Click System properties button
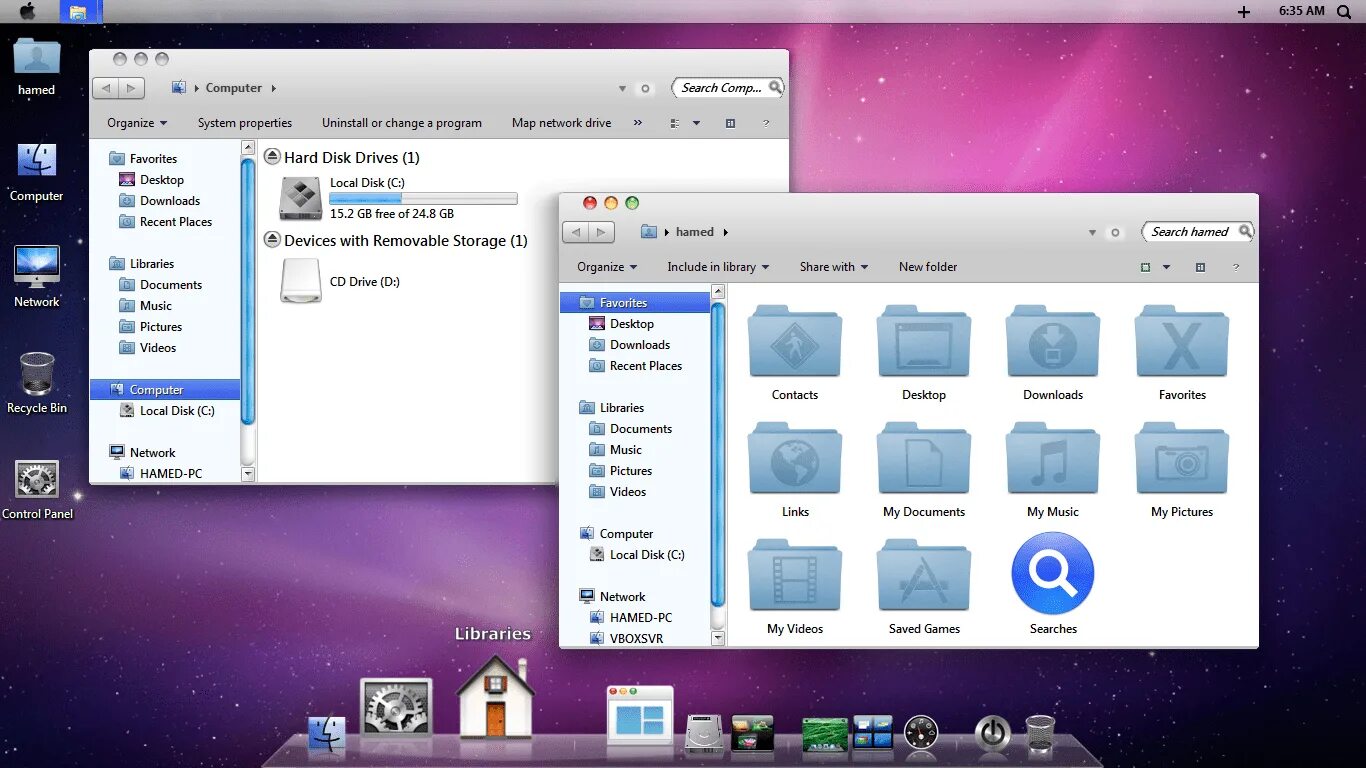The width and height of the screenshot is (1366, 768). [245, 123]
